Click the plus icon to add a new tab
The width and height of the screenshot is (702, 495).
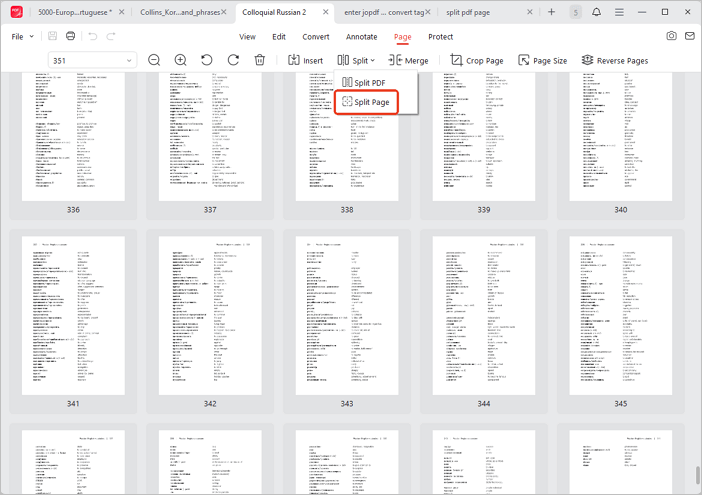[552, 12]
